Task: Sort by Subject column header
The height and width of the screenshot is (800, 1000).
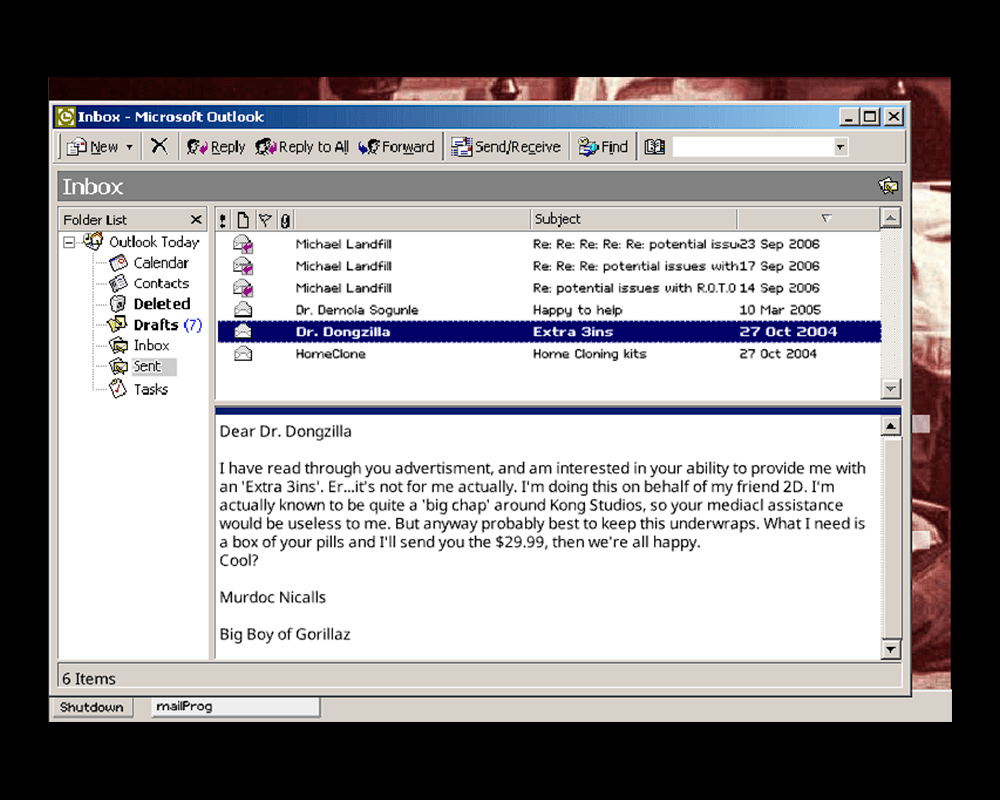Action: pyautogui.click(x=633, y=219)
